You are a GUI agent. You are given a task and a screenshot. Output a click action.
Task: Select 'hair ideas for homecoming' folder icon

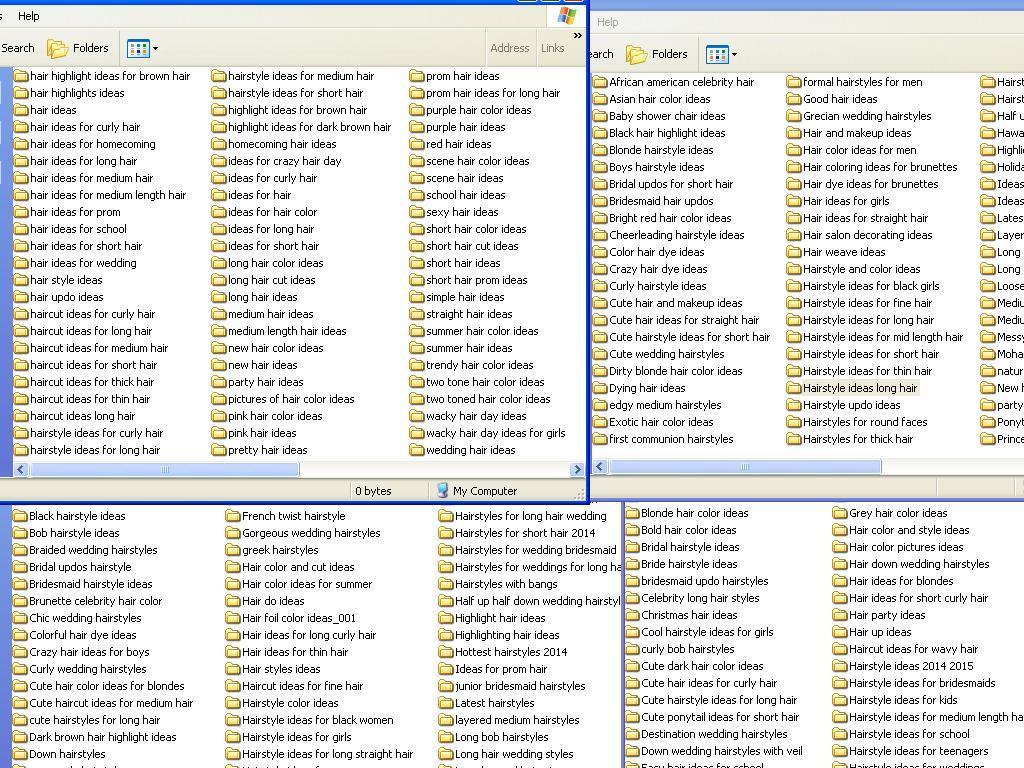point(21,144)
